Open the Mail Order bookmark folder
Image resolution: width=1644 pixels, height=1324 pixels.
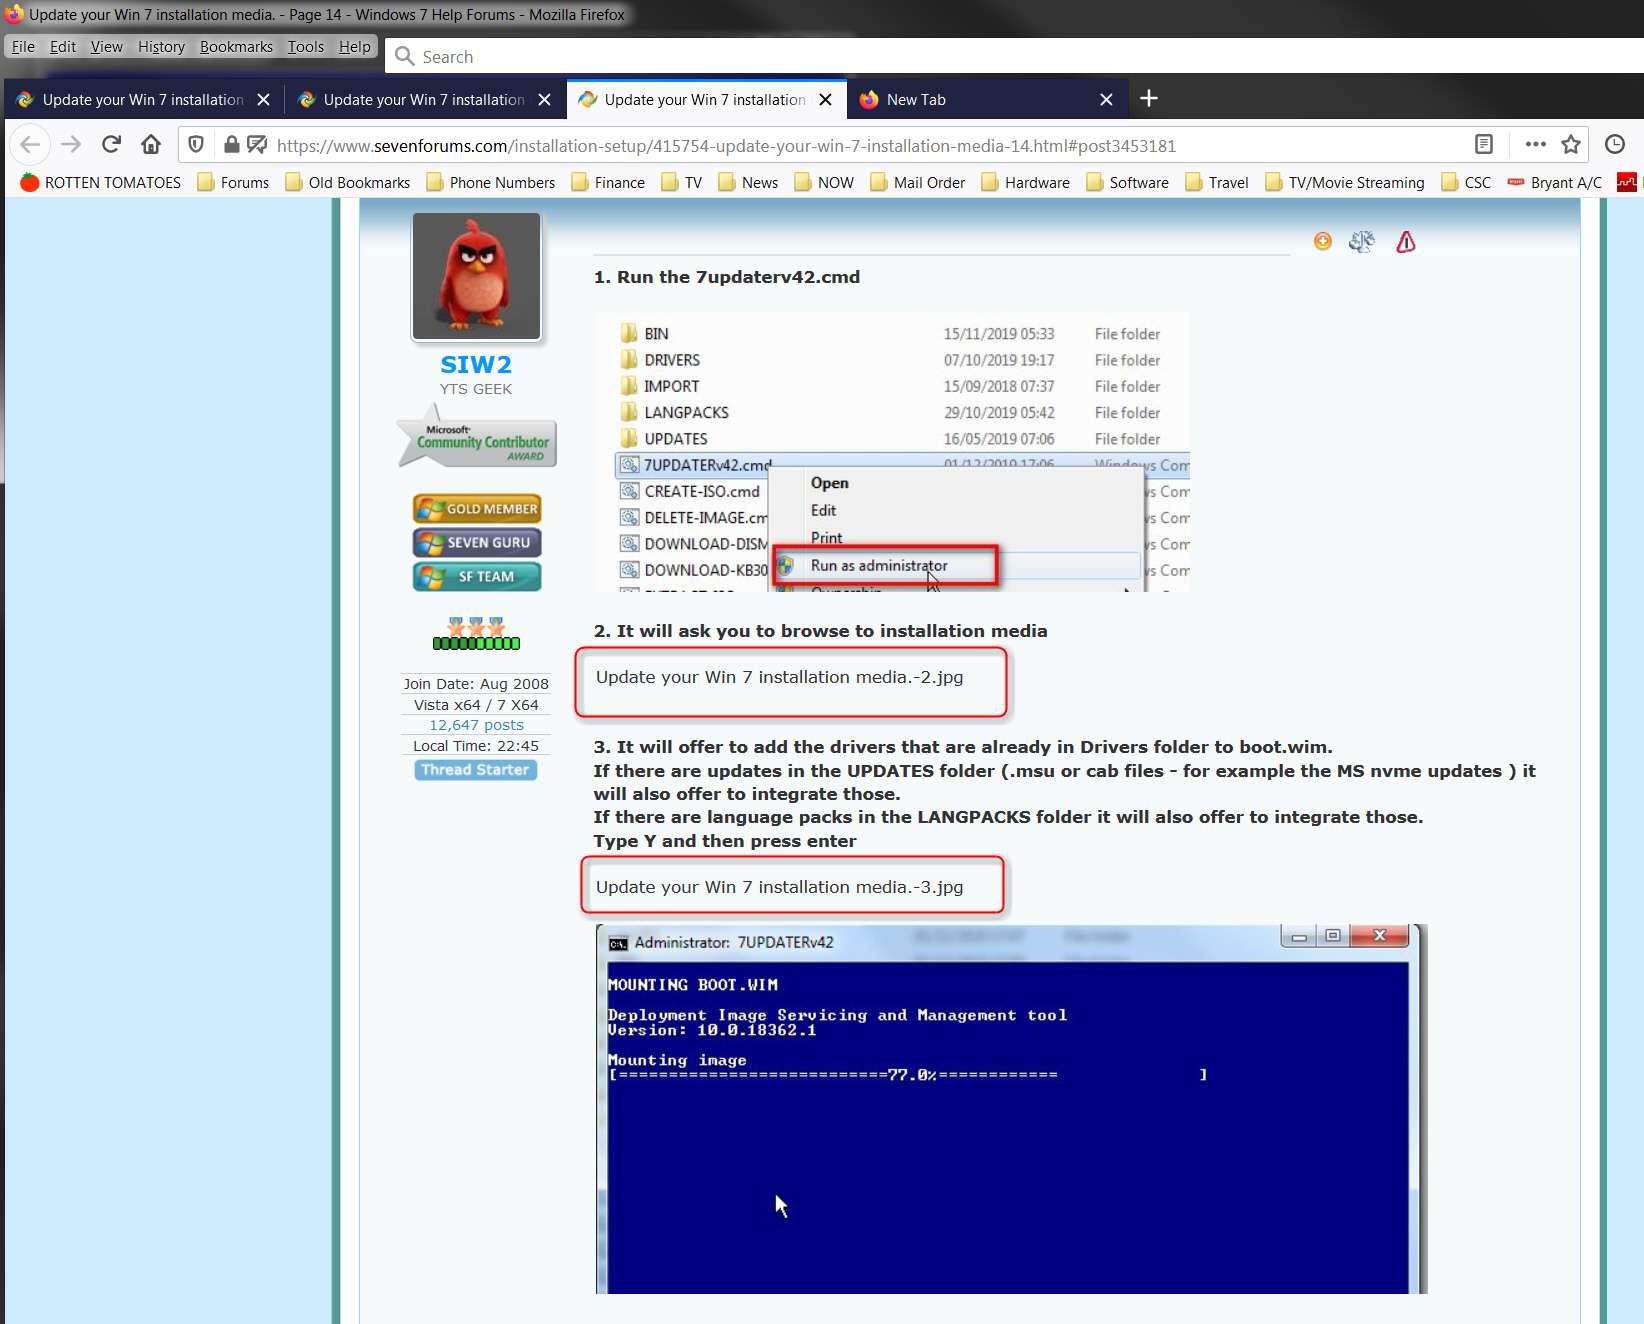coord(918,182)
